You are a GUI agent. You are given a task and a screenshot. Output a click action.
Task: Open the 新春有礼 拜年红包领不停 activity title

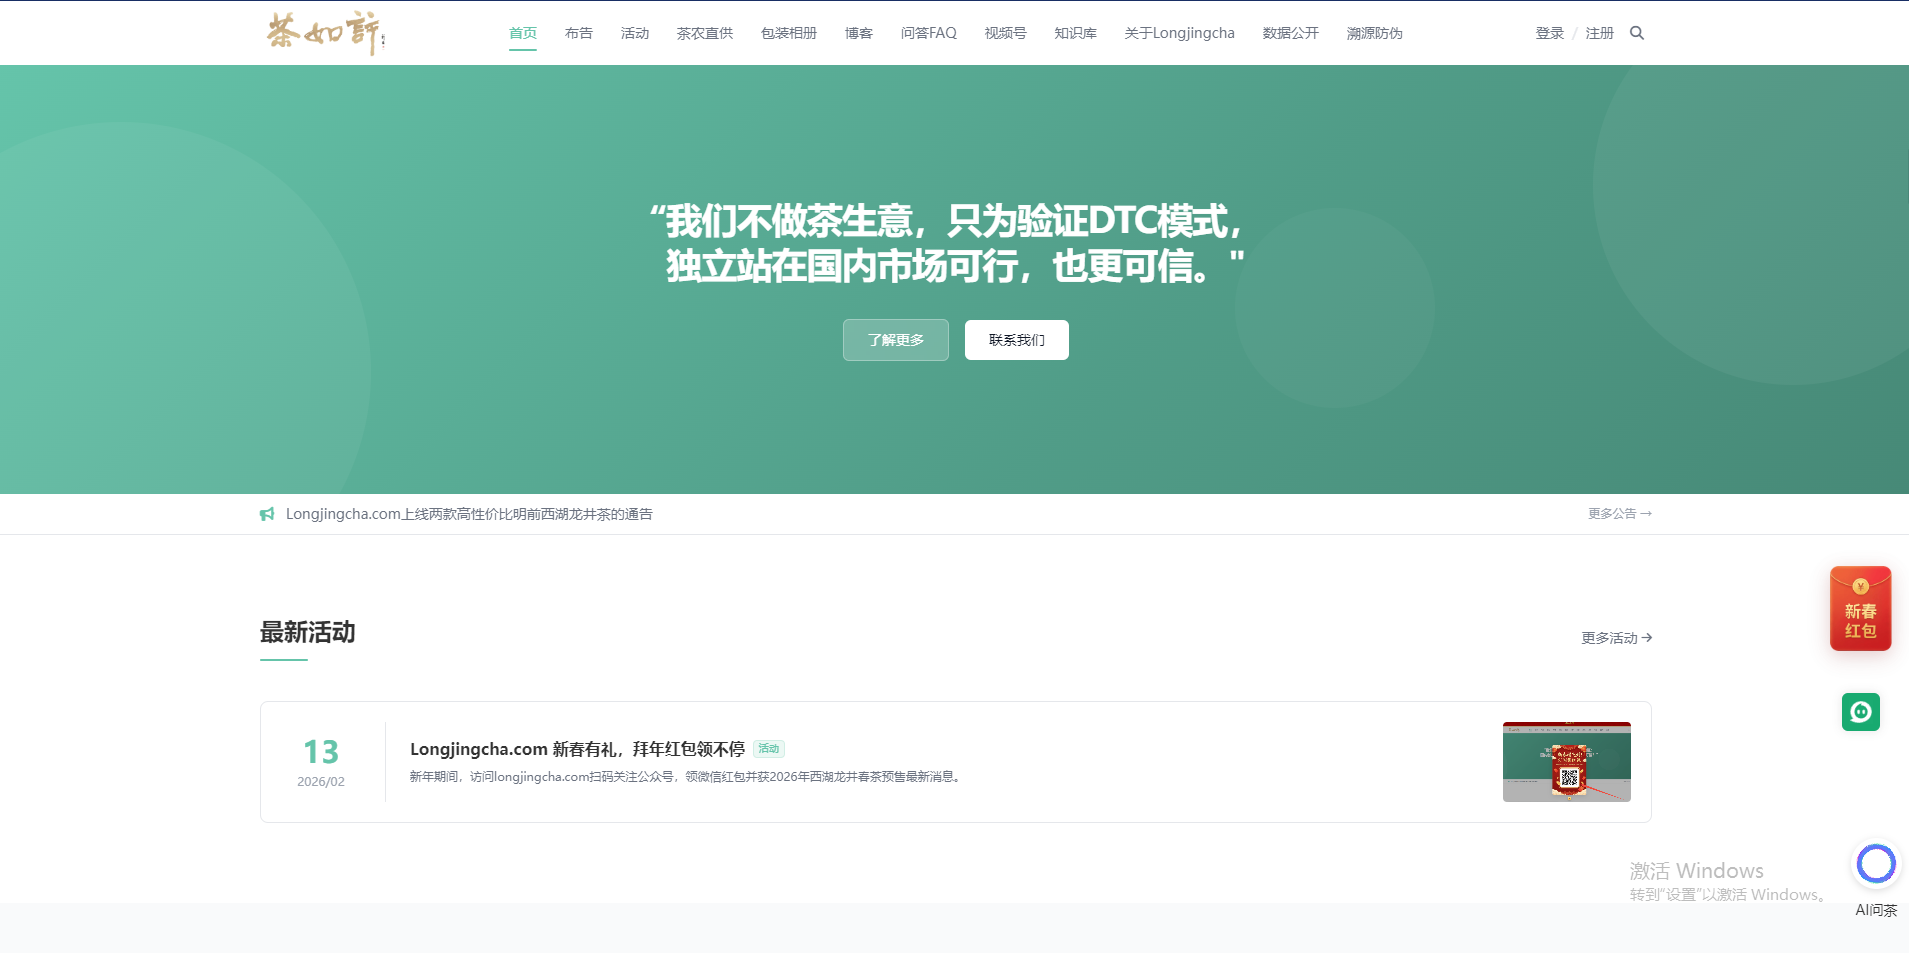(578, 749)
